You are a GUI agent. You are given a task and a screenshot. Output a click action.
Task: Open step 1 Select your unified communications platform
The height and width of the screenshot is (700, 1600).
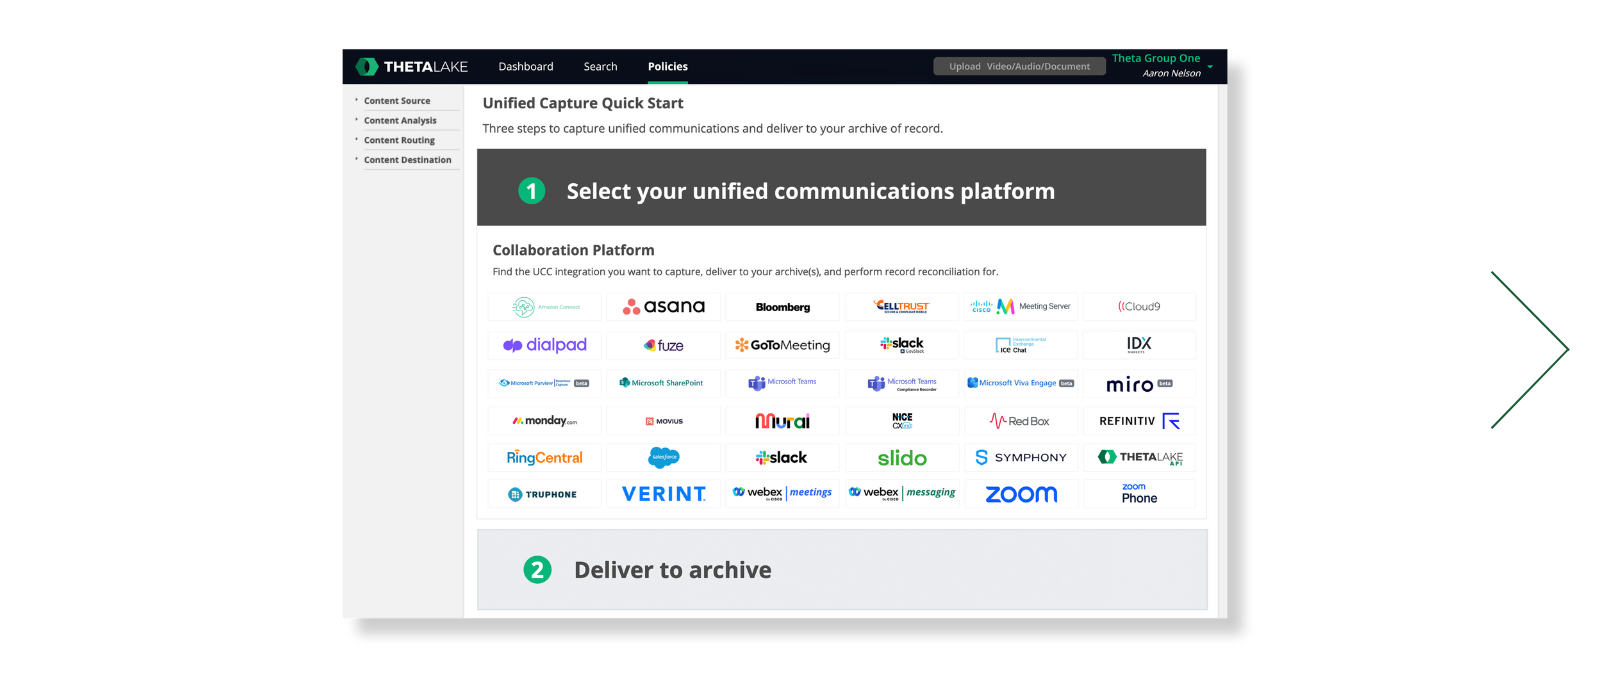point(841,188)
